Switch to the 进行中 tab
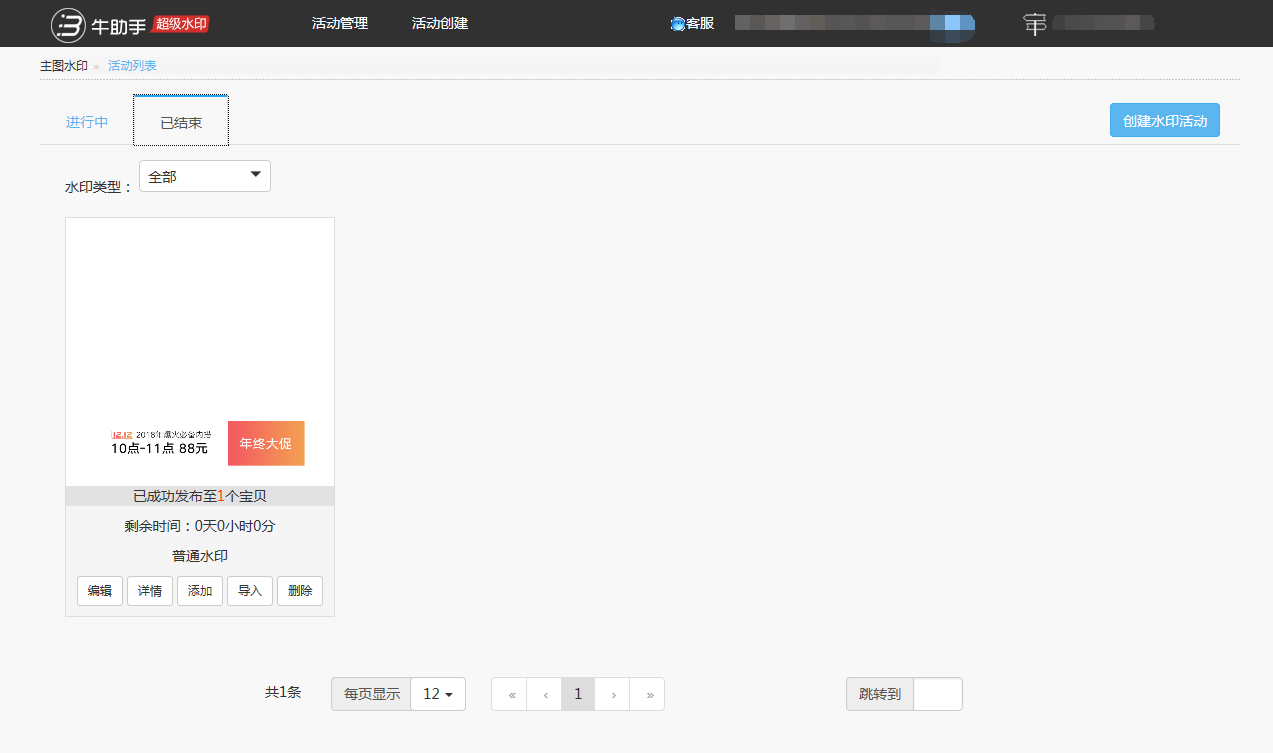Viewport: 1273px width, 753px height. (x=87, y=122)
